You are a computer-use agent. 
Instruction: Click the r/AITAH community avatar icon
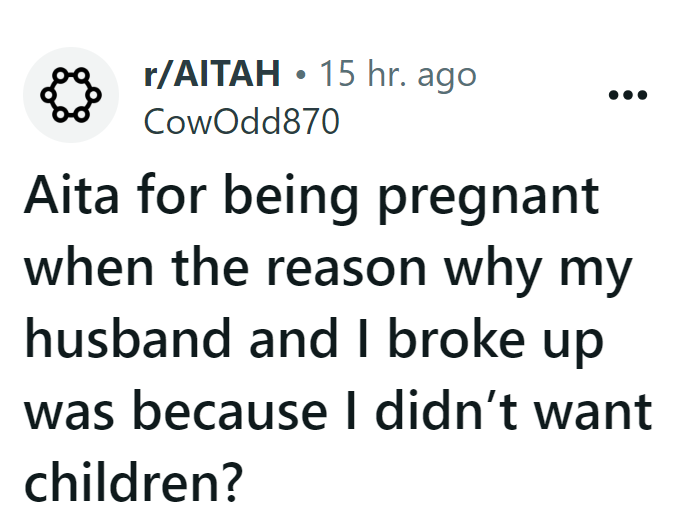[71, 95]
